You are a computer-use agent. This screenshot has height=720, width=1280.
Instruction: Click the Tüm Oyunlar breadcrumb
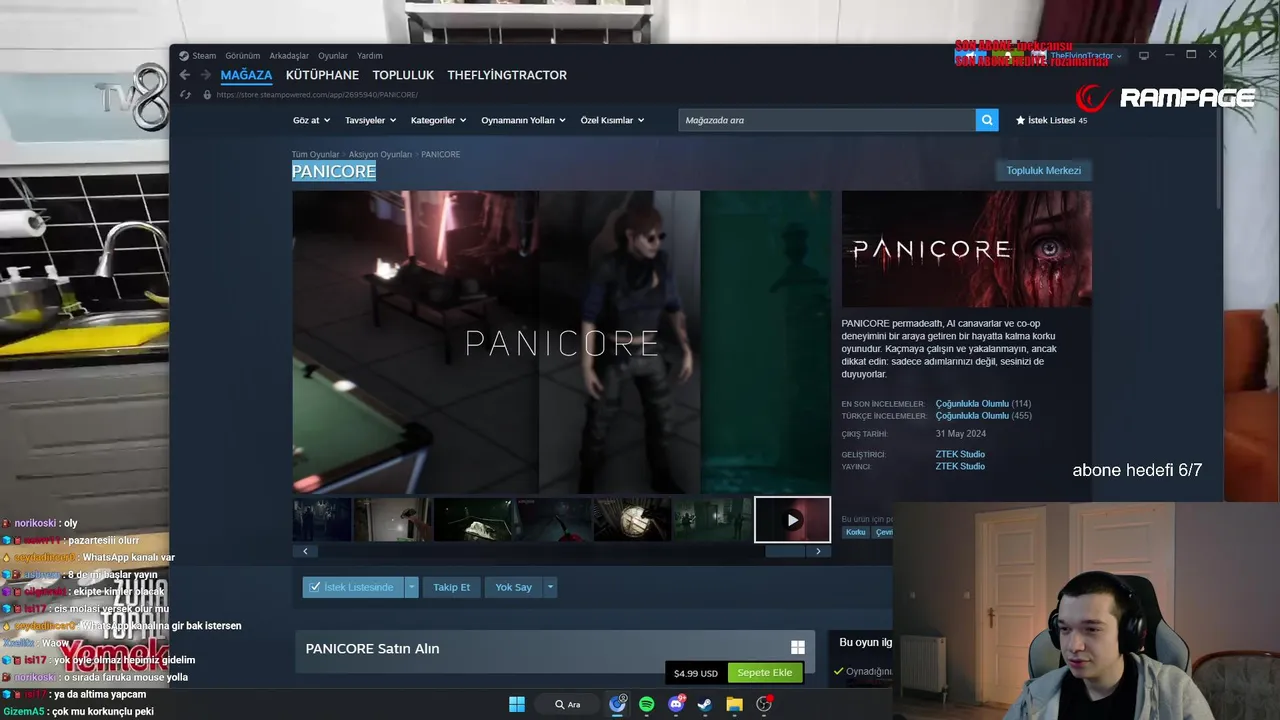315,155
